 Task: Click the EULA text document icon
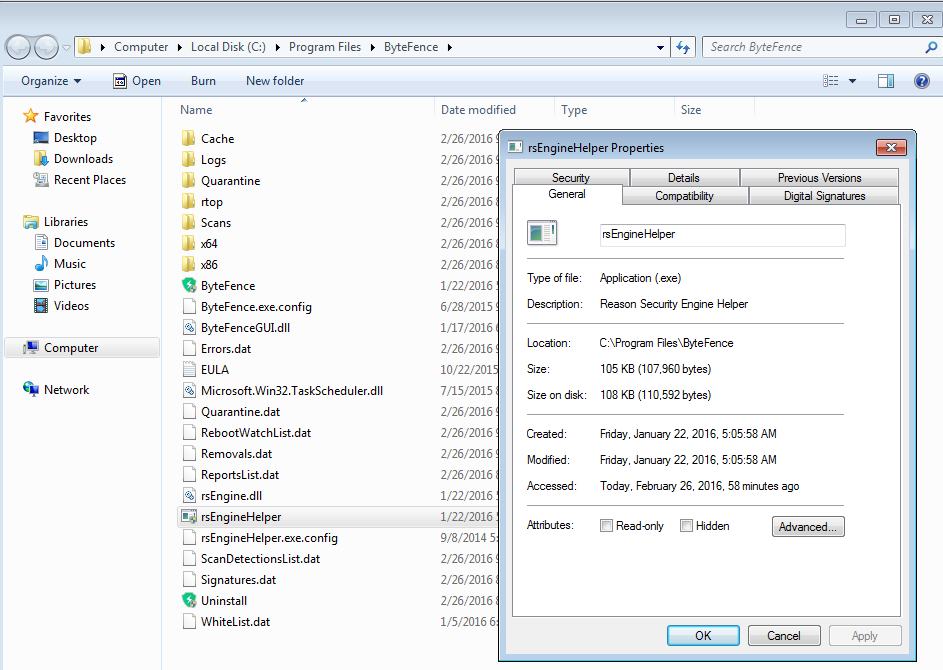pyautogui.click(x=189, y=369)
